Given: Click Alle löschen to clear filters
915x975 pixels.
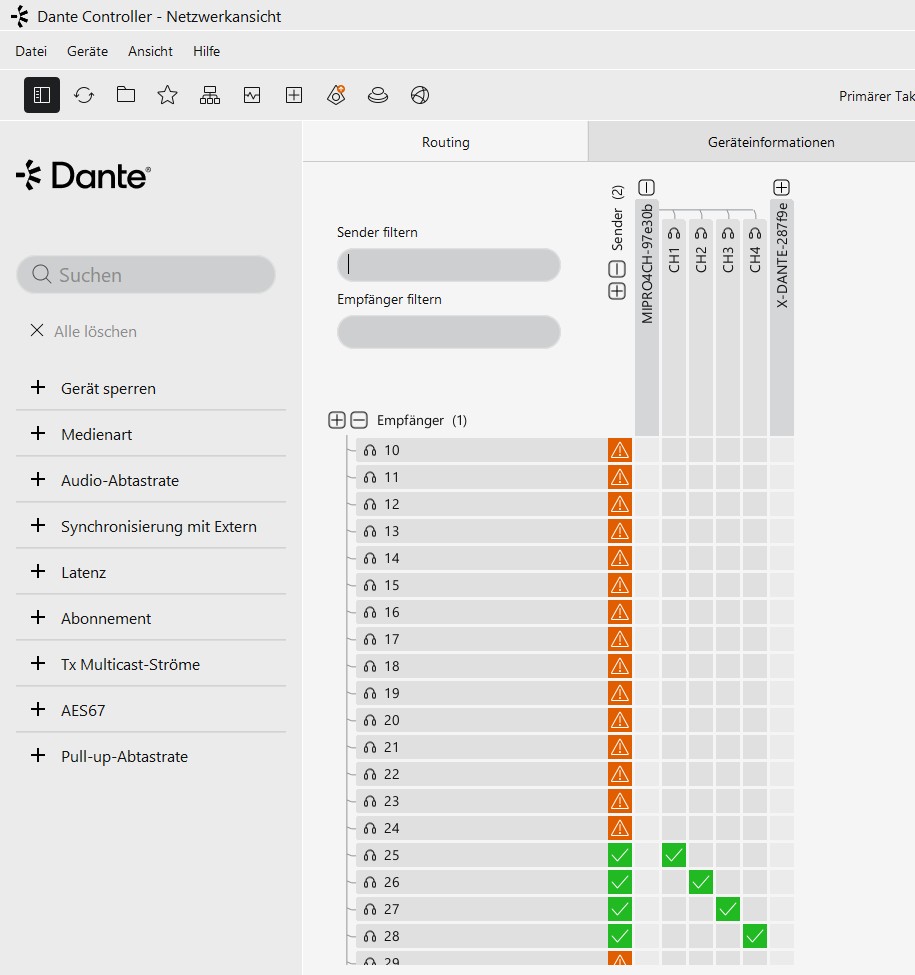Looking at the screenshot, I should click(83, 331).
